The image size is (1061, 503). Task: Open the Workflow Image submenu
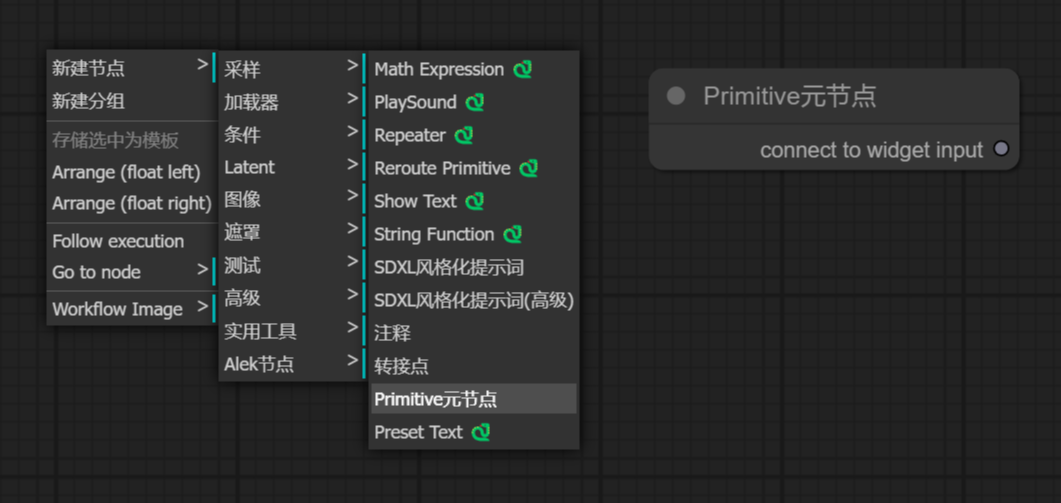130,309
